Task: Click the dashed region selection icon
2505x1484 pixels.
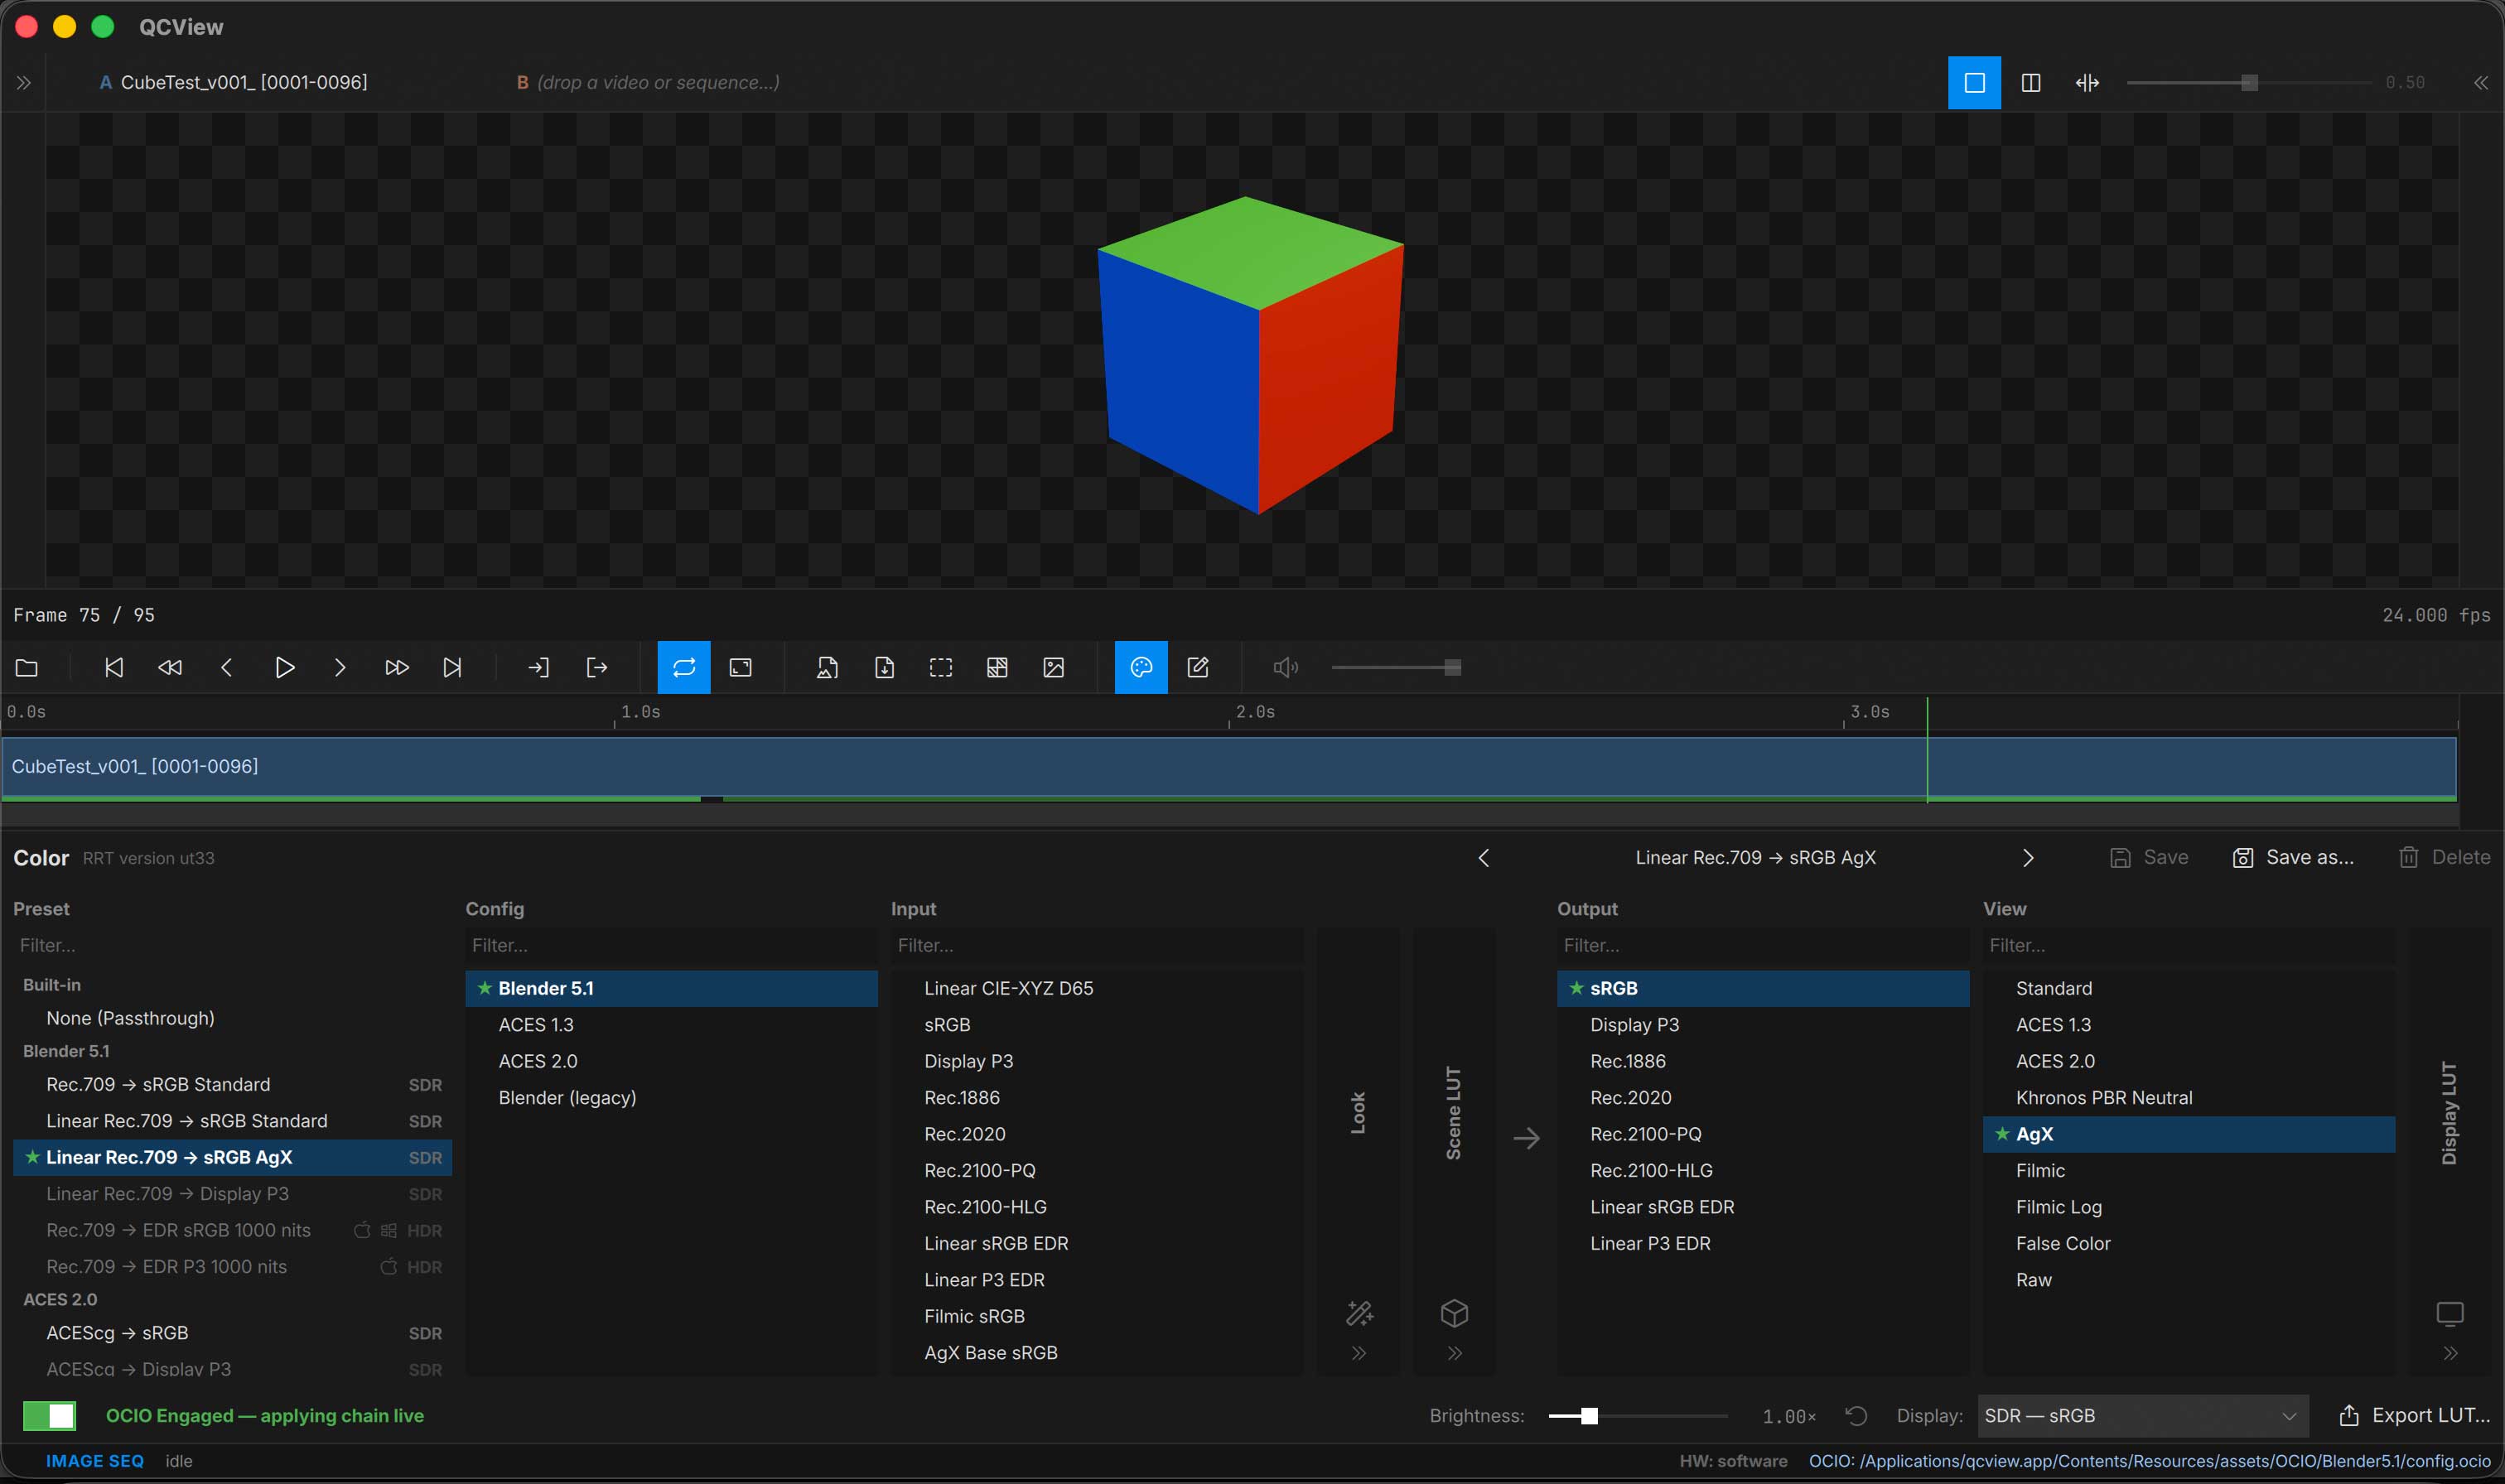Action: pos(941,667)
